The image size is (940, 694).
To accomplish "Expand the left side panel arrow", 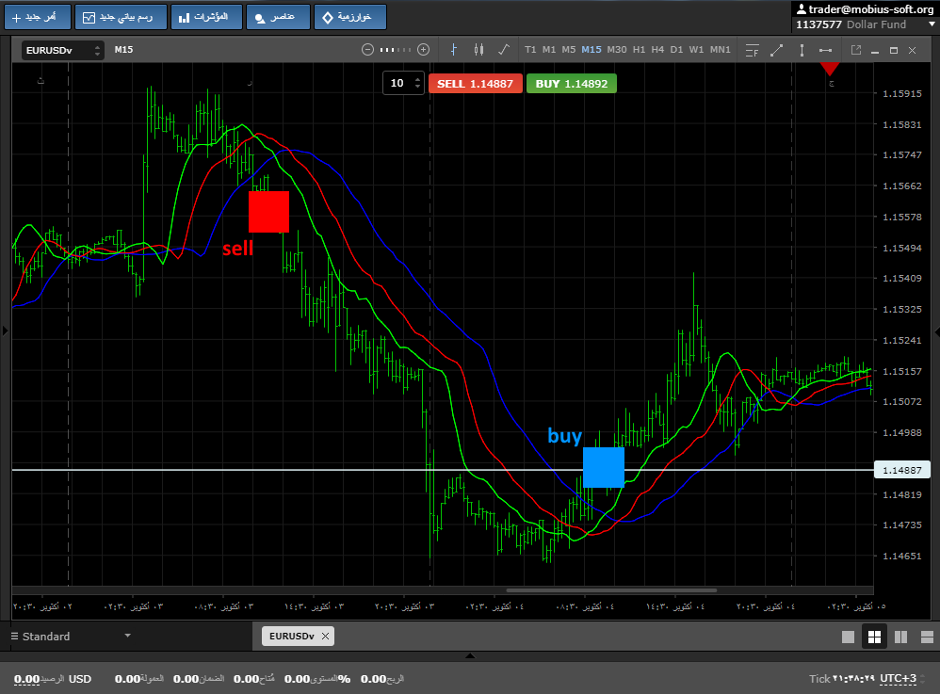I will [5, 330].
